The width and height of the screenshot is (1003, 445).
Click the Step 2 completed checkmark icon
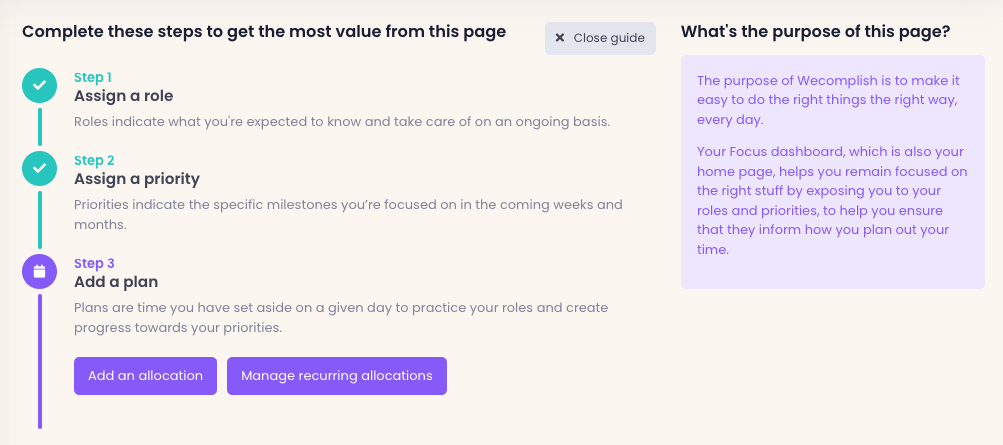[x=39, y=169]
